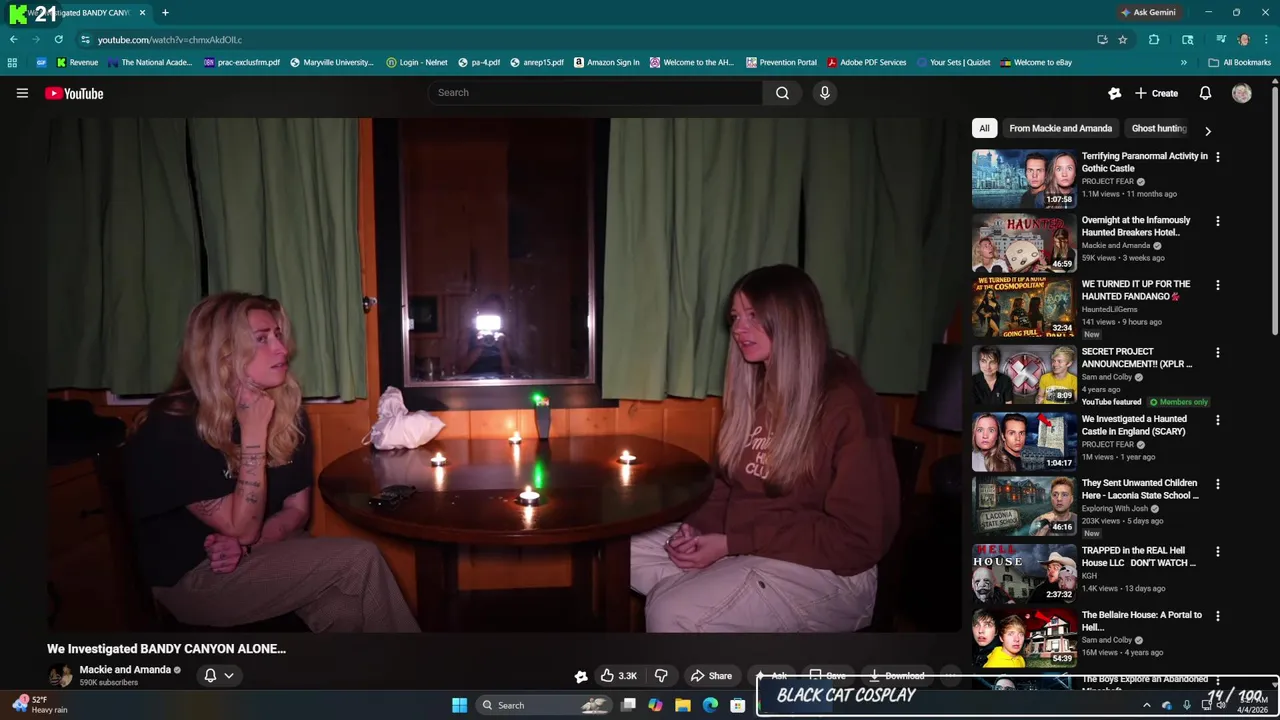
Task: Select From Mackie and Amanda chip
Action: (1060, 128)
